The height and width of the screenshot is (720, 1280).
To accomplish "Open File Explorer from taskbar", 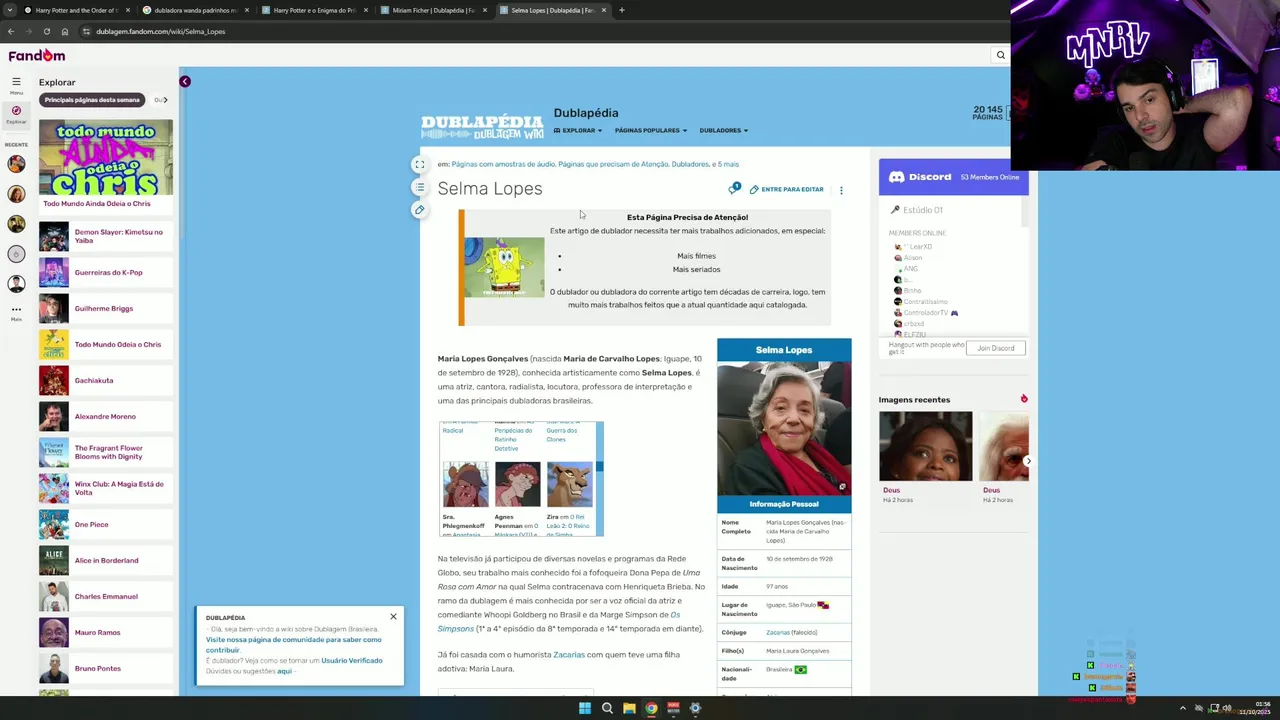I will click(x=629, y=708).
